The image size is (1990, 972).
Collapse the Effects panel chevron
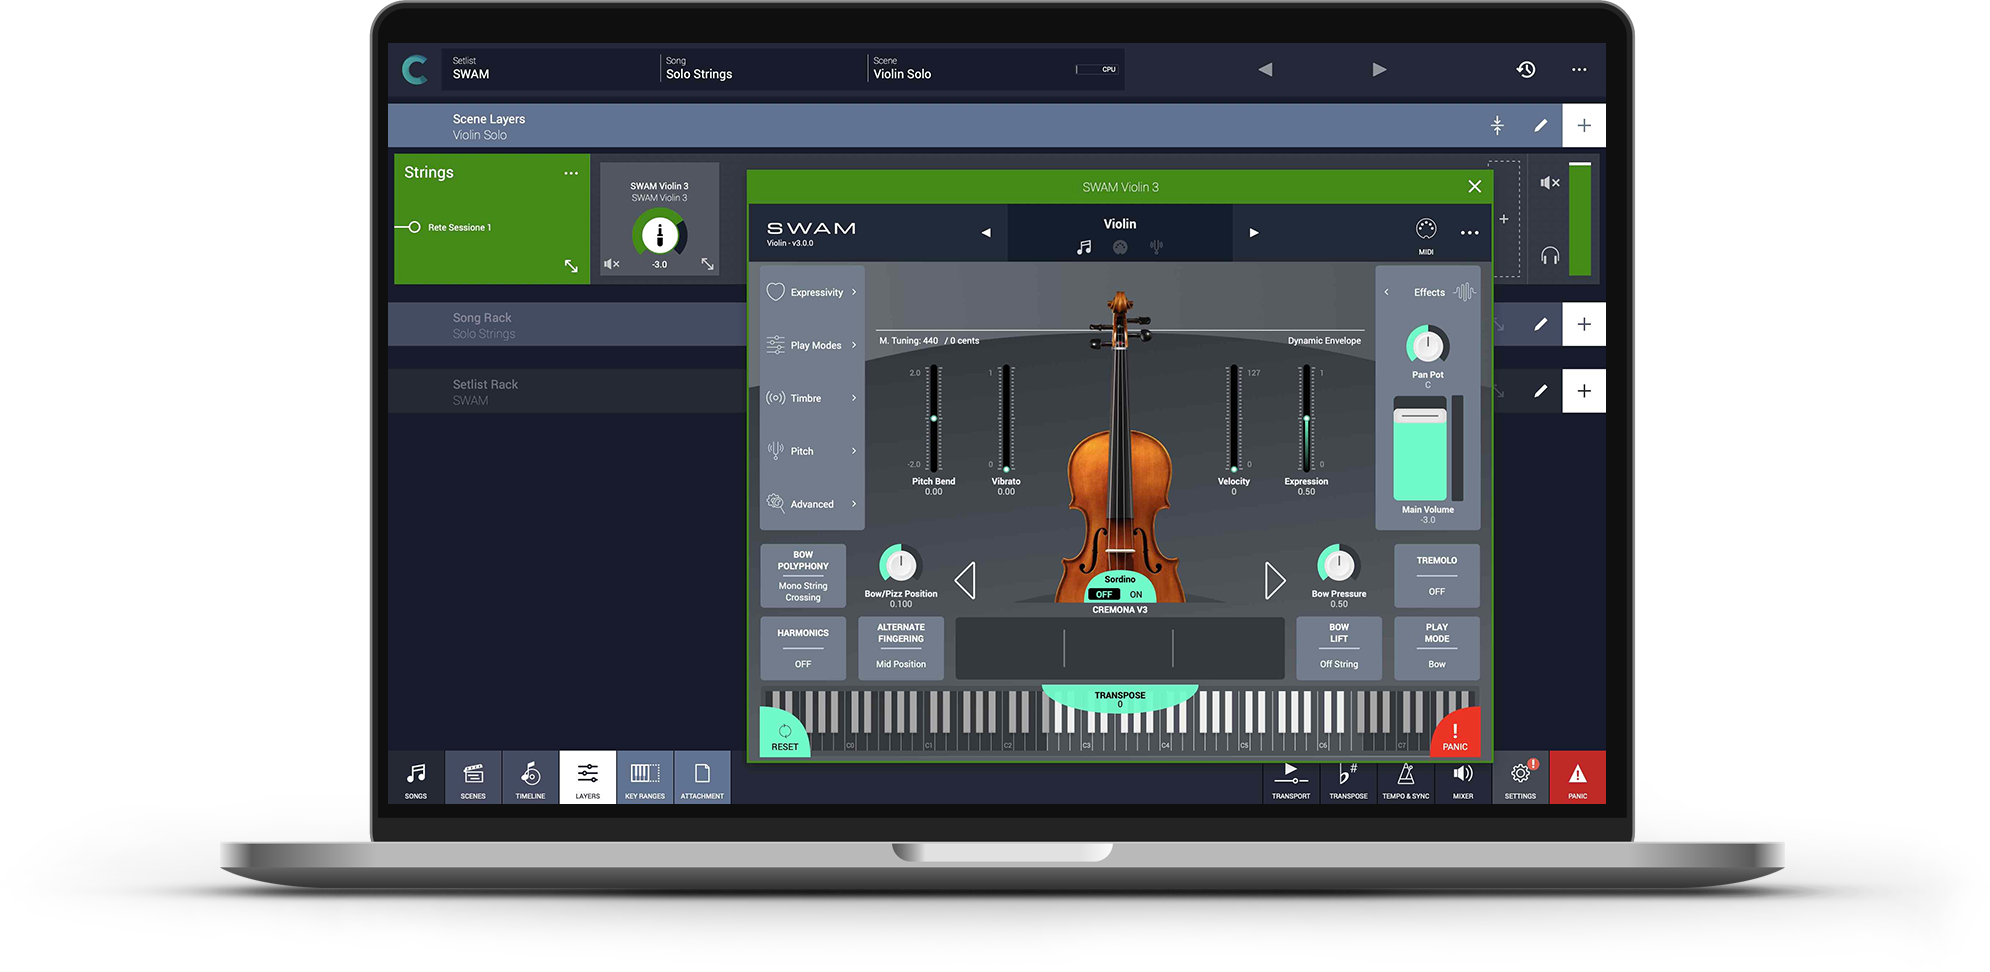point(1386,292)
